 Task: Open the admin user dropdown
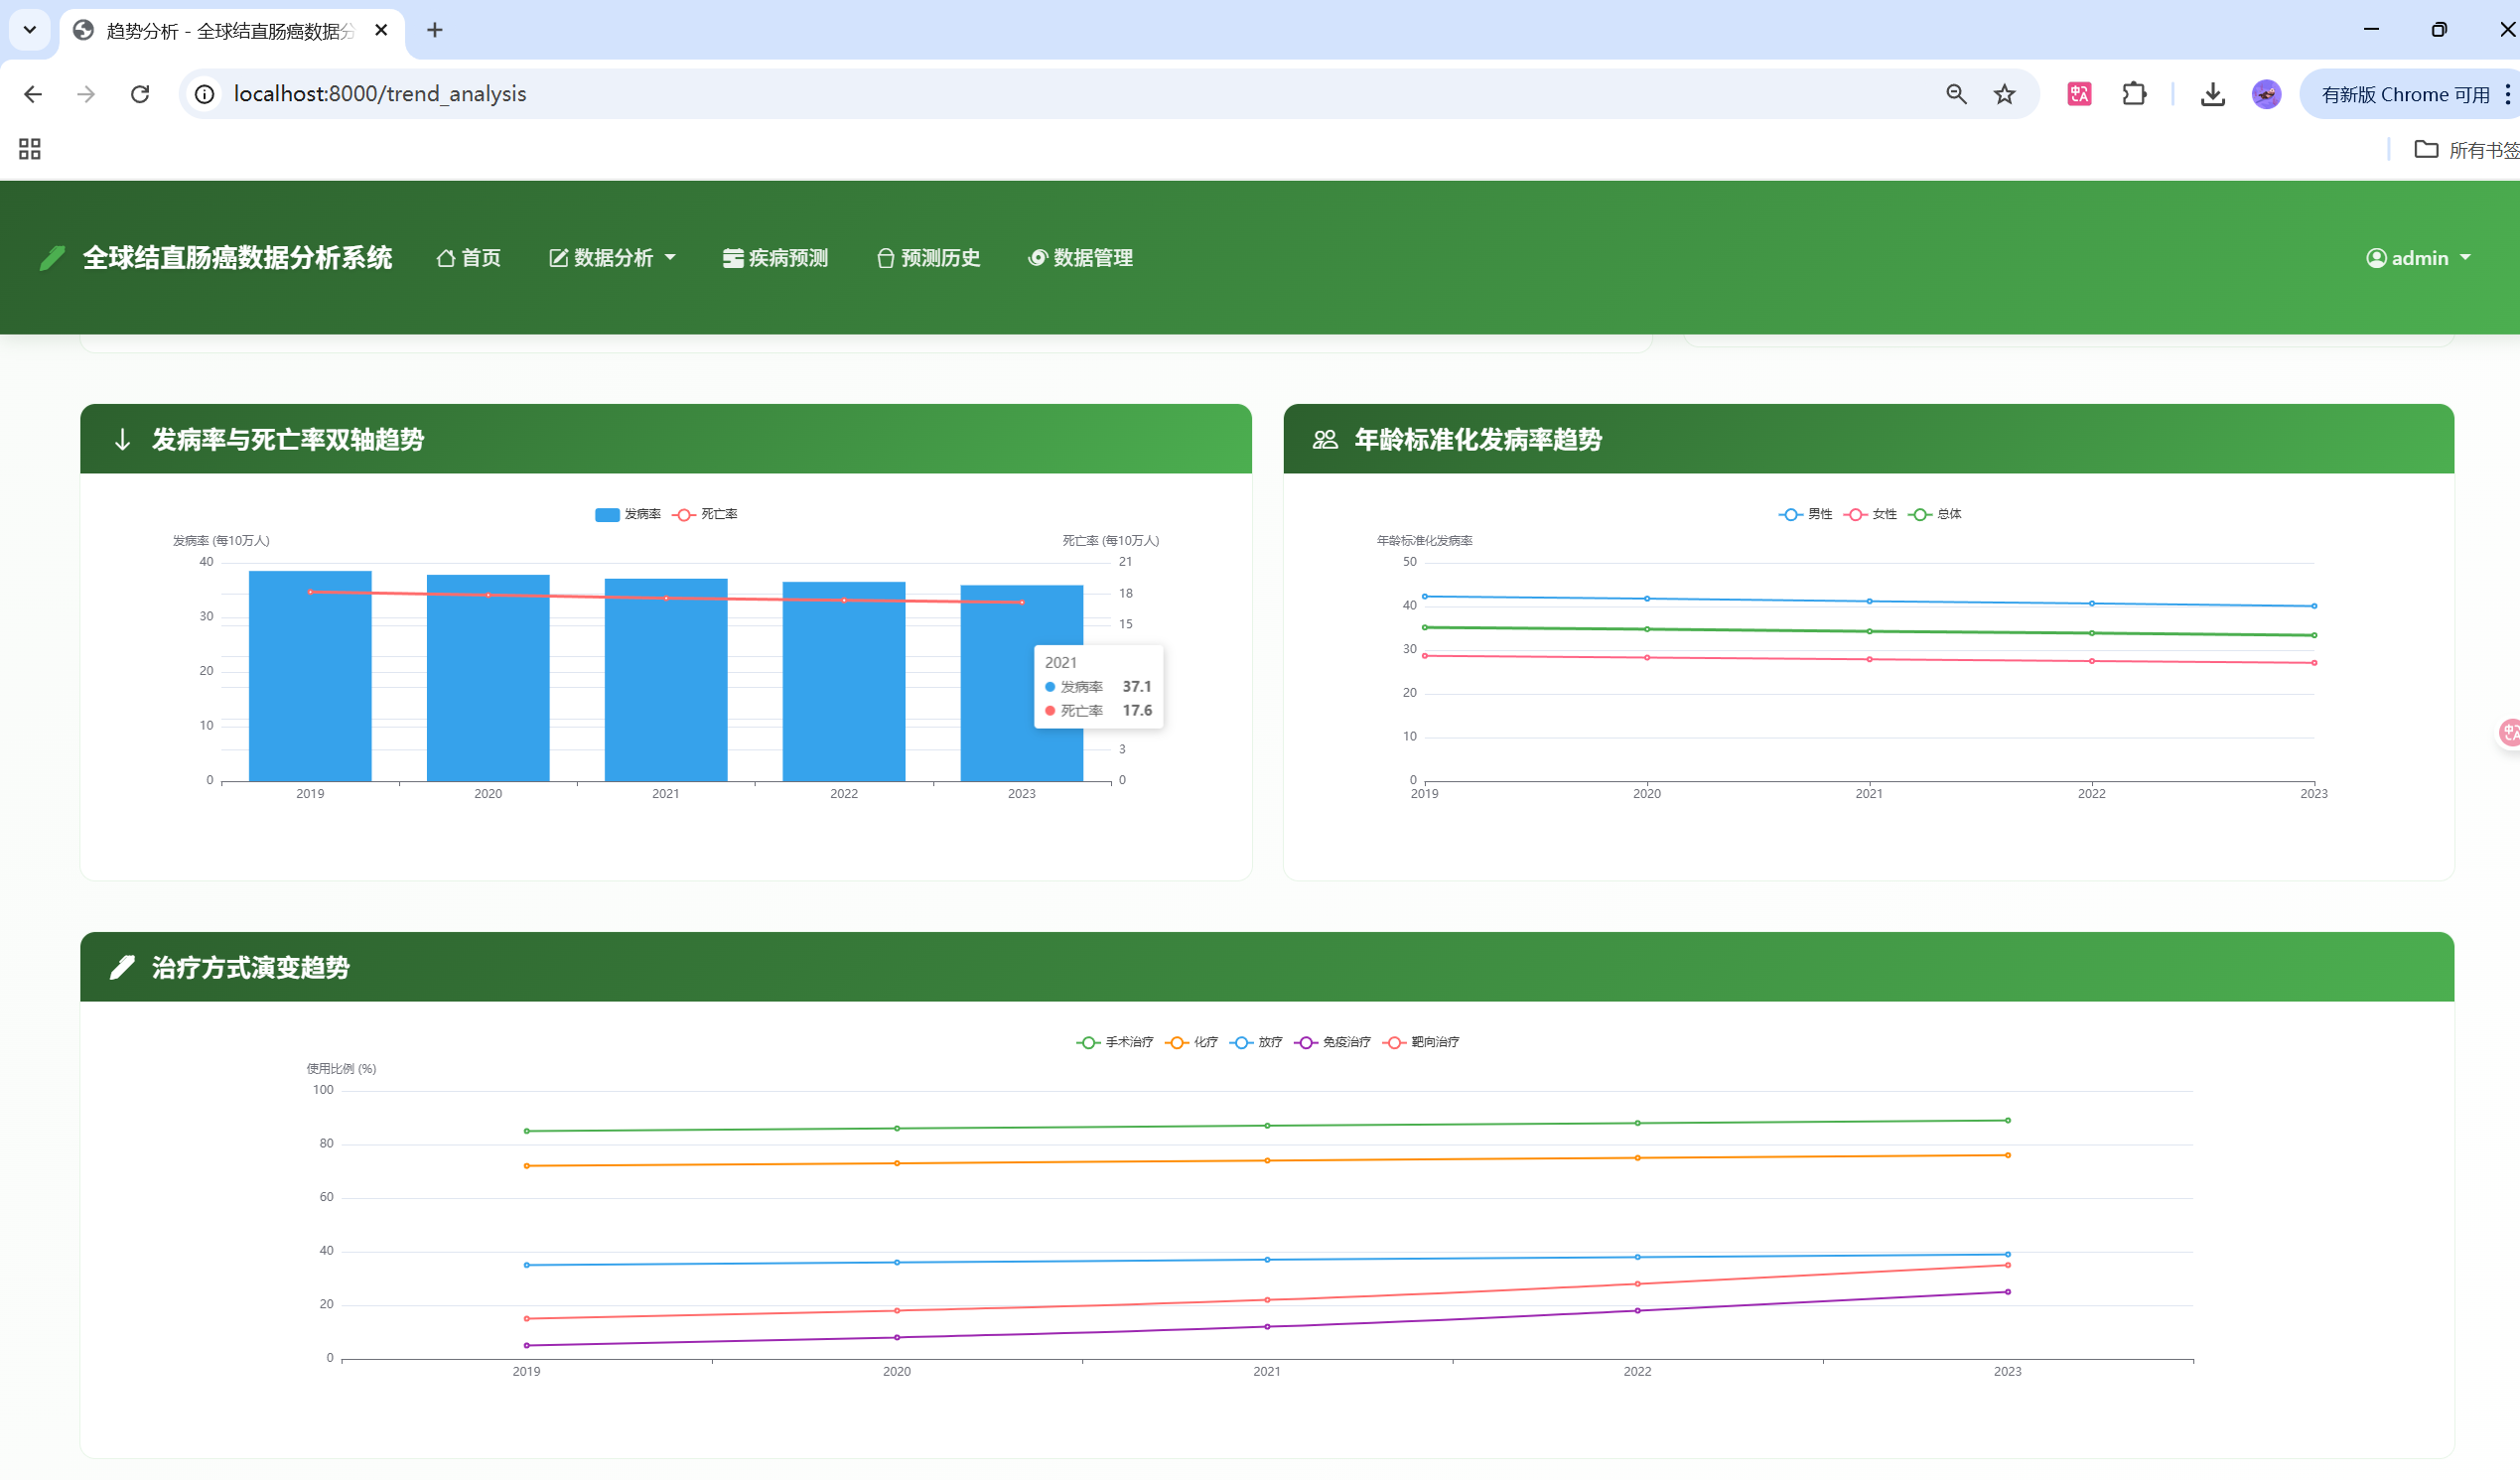click(2418, 258)
